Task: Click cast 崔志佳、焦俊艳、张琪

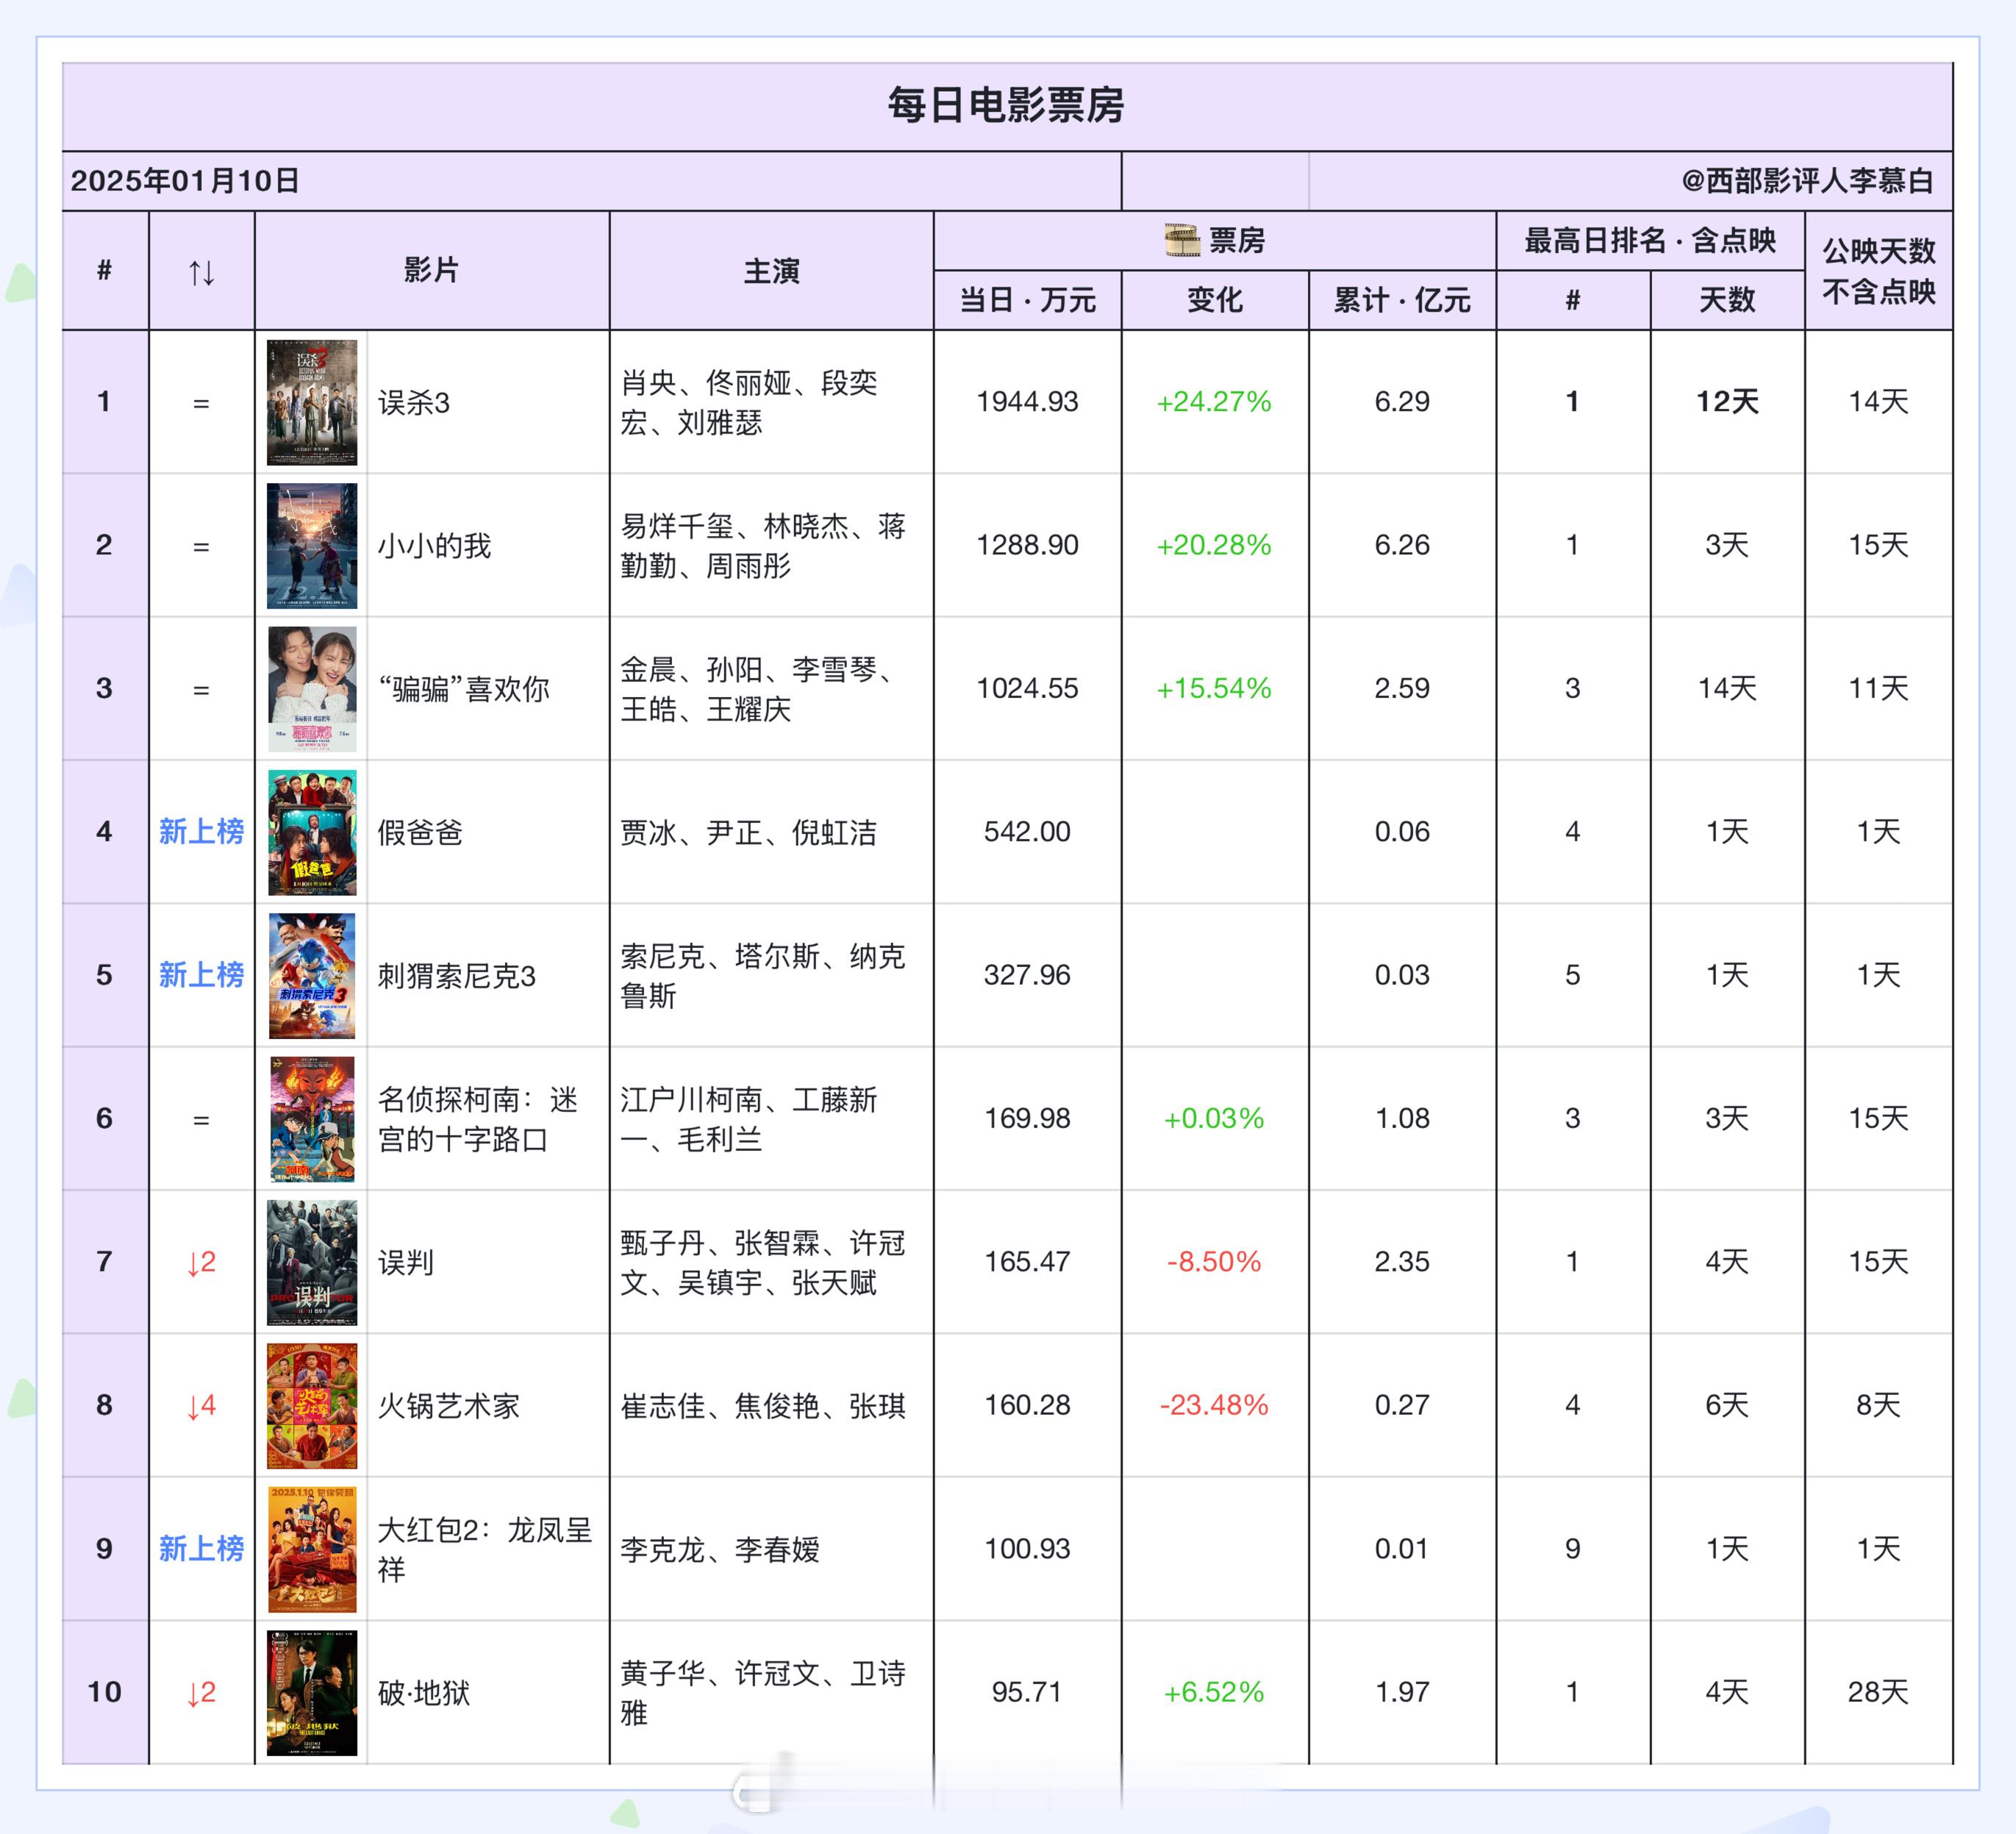Action: pos(763,1406)
